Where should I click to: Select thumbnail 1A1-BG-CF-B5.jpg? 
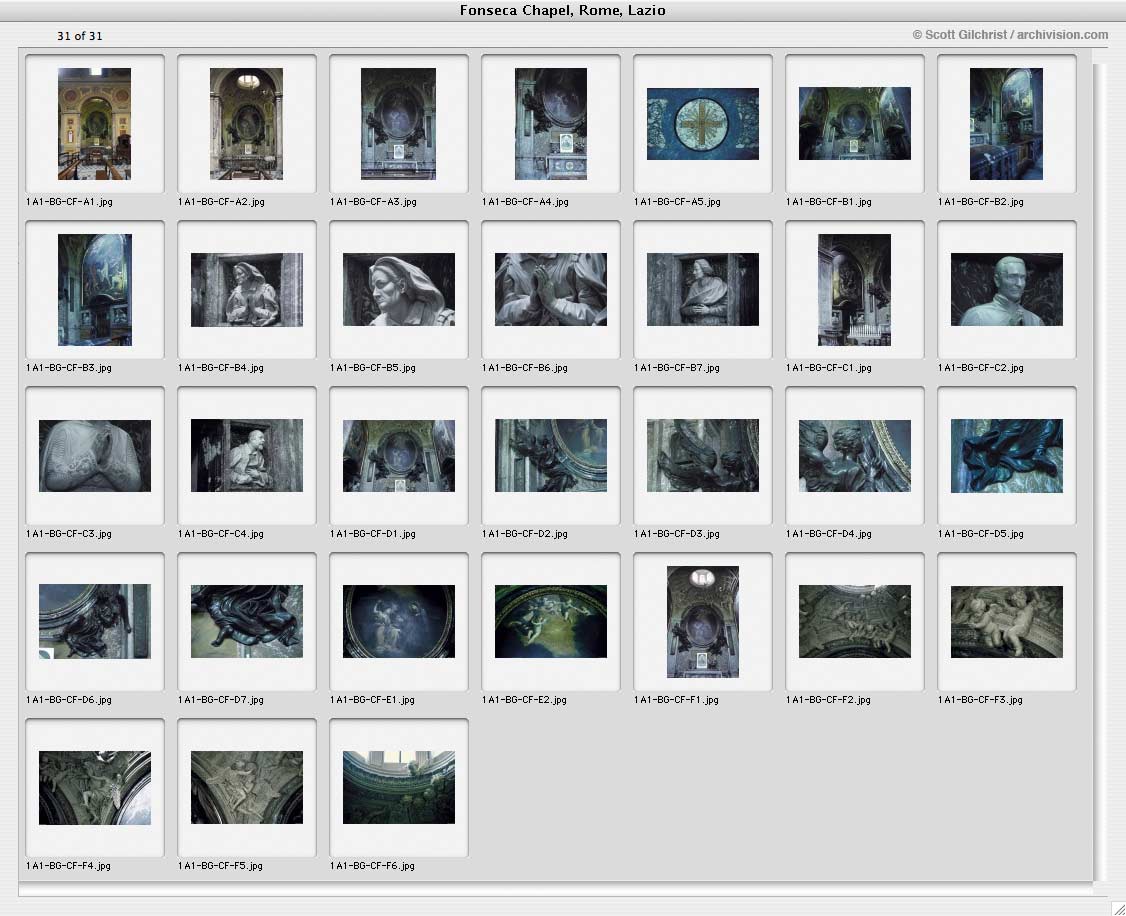[x=399, y=289]
